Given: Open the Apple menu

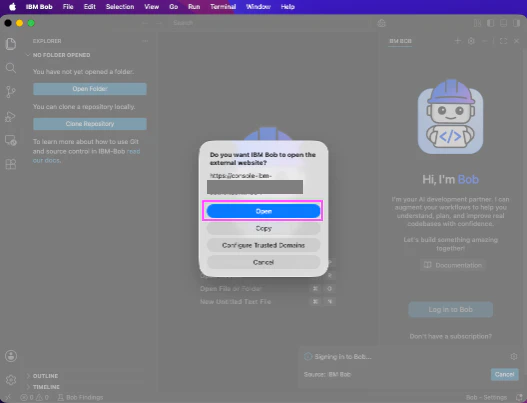Looking at the screenshot, I should (x=12, y=7).
